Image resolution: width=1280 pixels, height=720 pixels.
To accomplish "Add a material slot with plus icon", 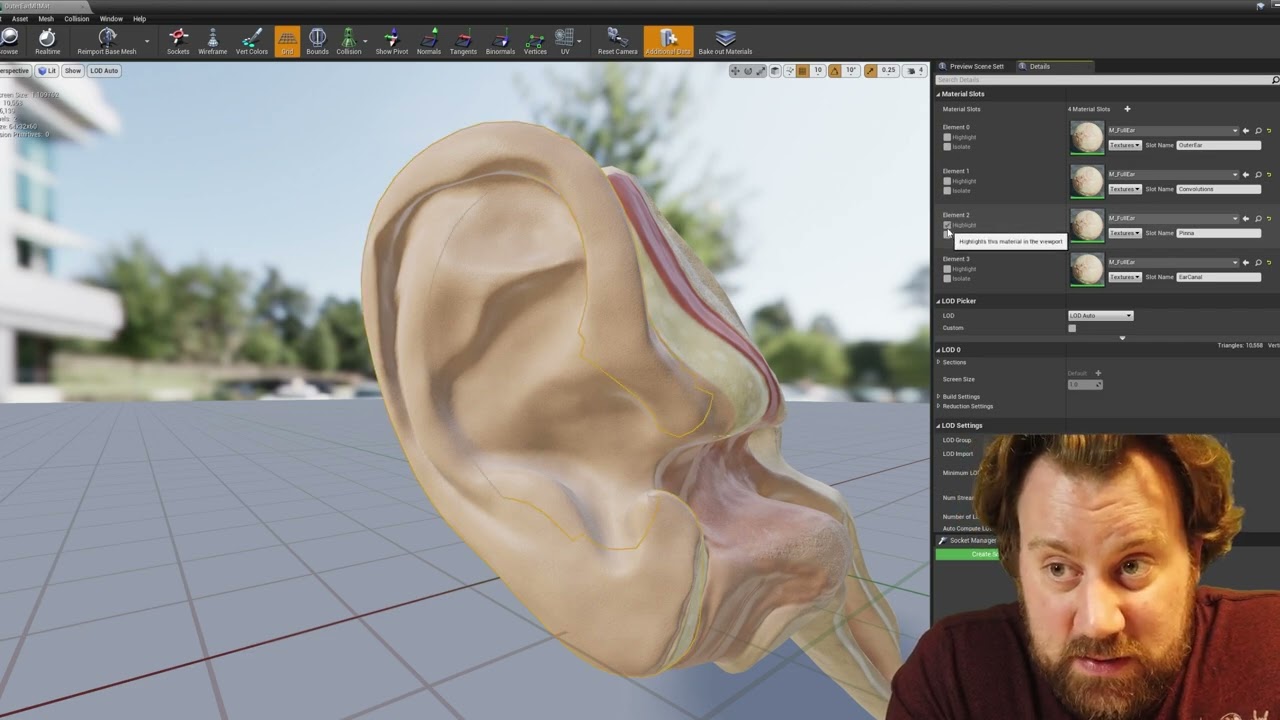I will [x=1127, y=109].
